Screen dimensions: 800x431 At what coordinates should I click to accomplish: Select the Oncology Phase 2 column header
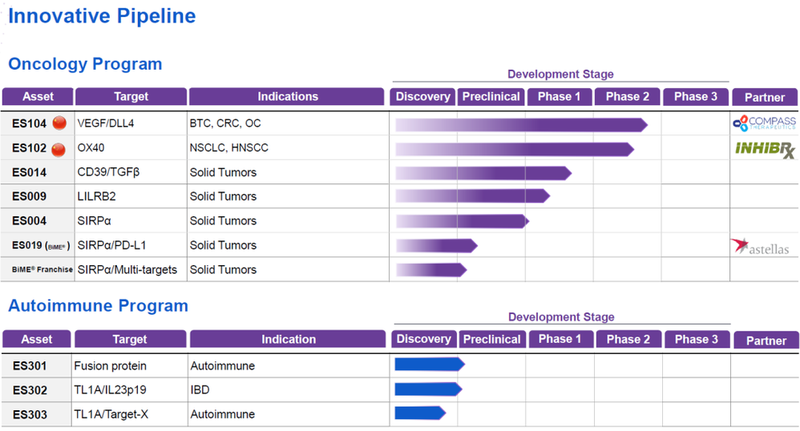coord(627,97)
